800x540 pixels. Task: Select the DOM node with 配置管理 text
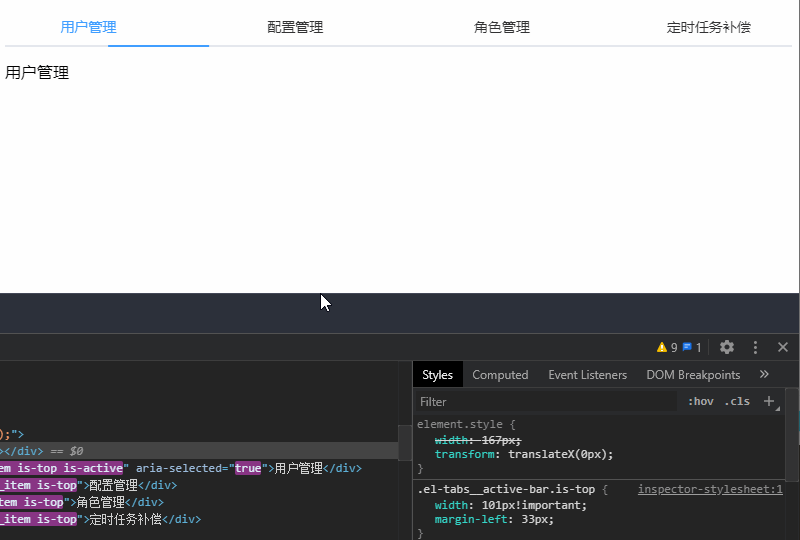tap(89, 485)
